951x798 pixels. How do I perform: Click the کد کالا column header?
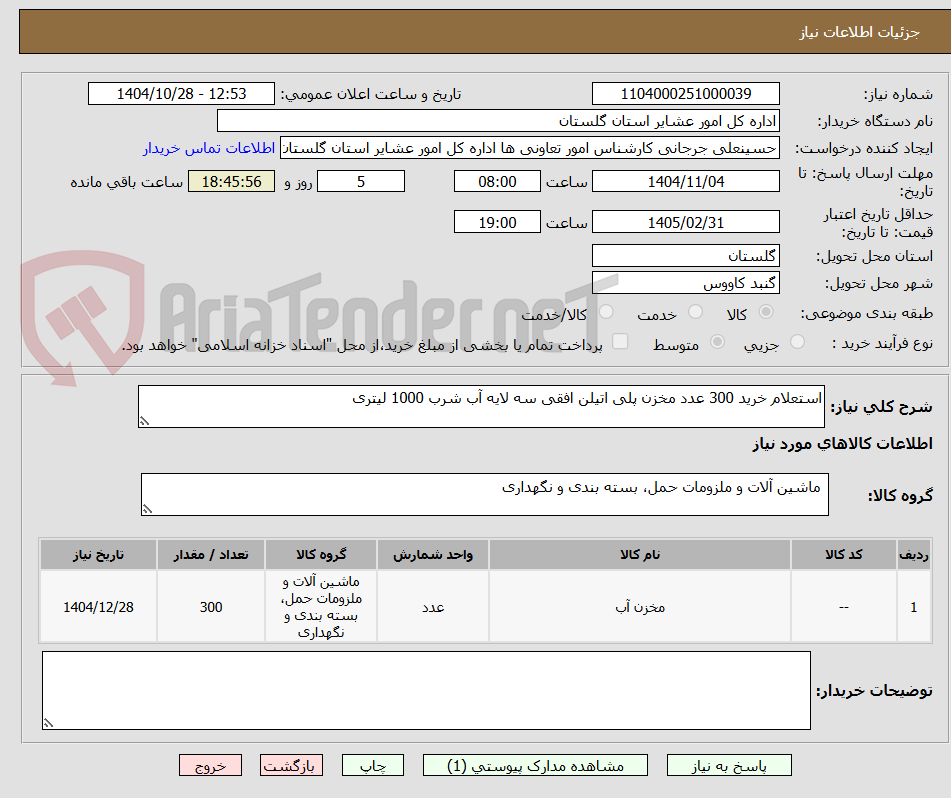tap(844, 555)
